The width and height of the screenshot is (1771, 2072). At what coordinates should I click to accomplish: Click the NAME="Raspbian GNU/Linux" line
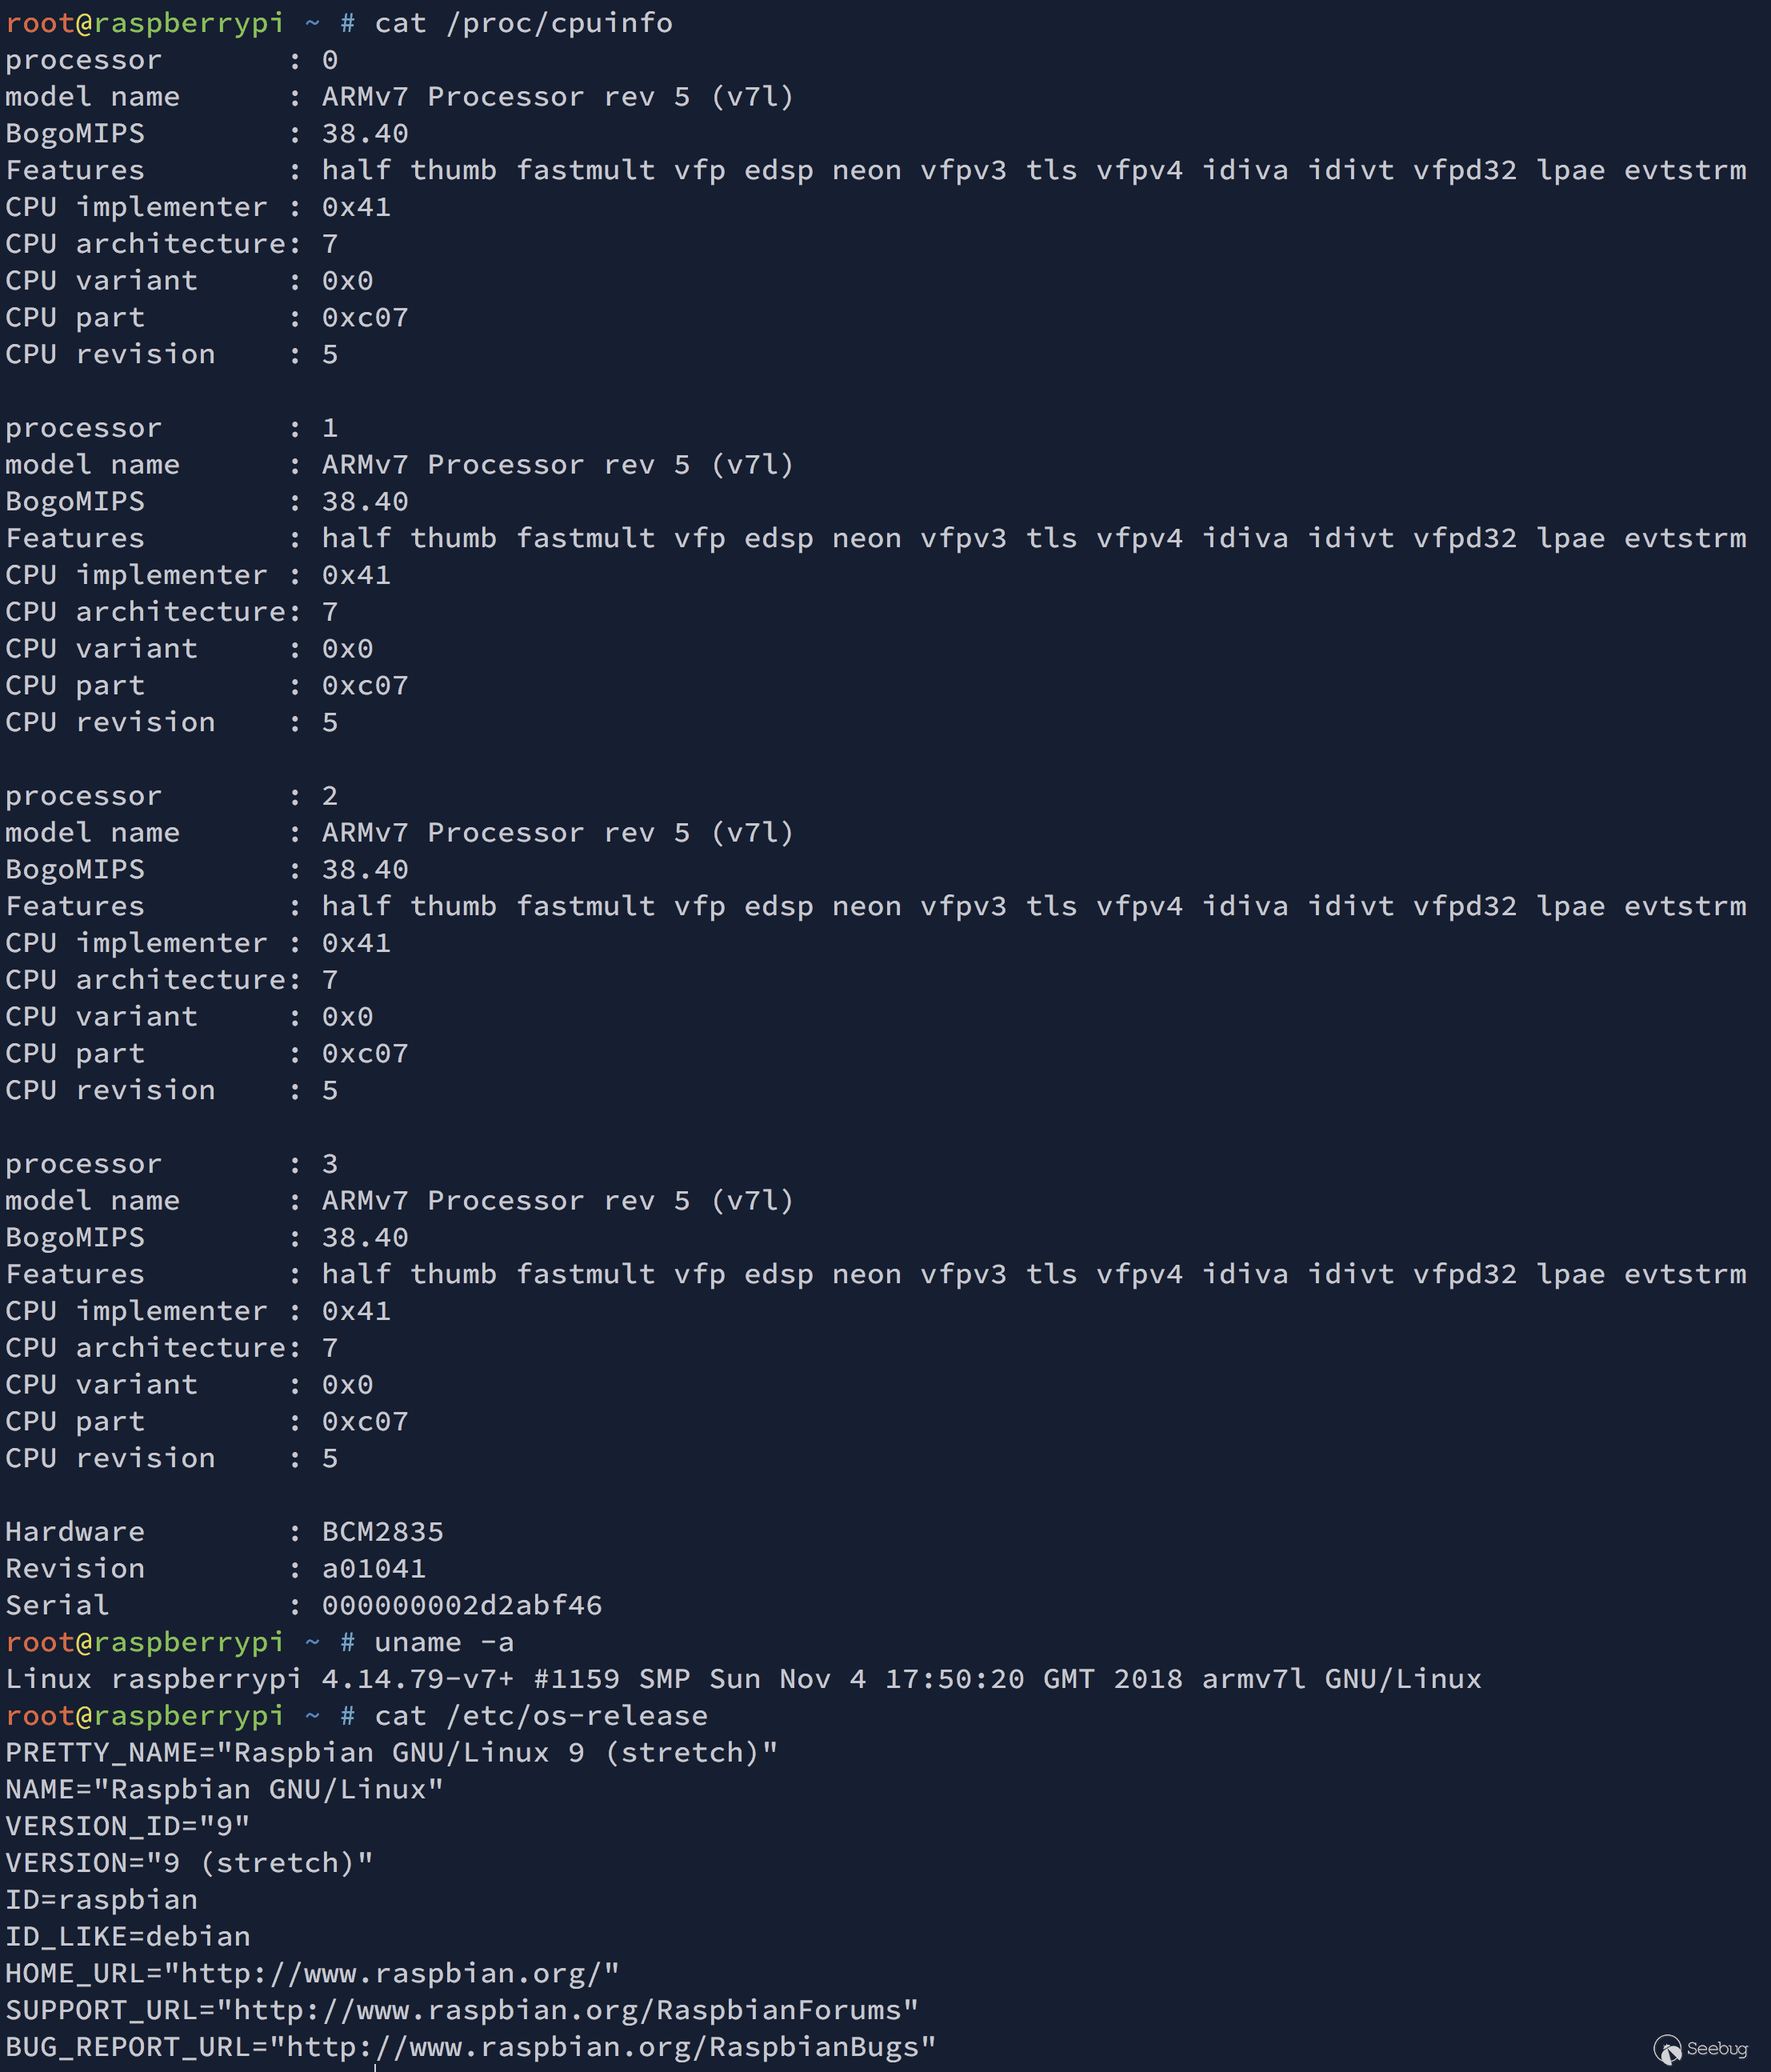click(x=224, y=1789)
